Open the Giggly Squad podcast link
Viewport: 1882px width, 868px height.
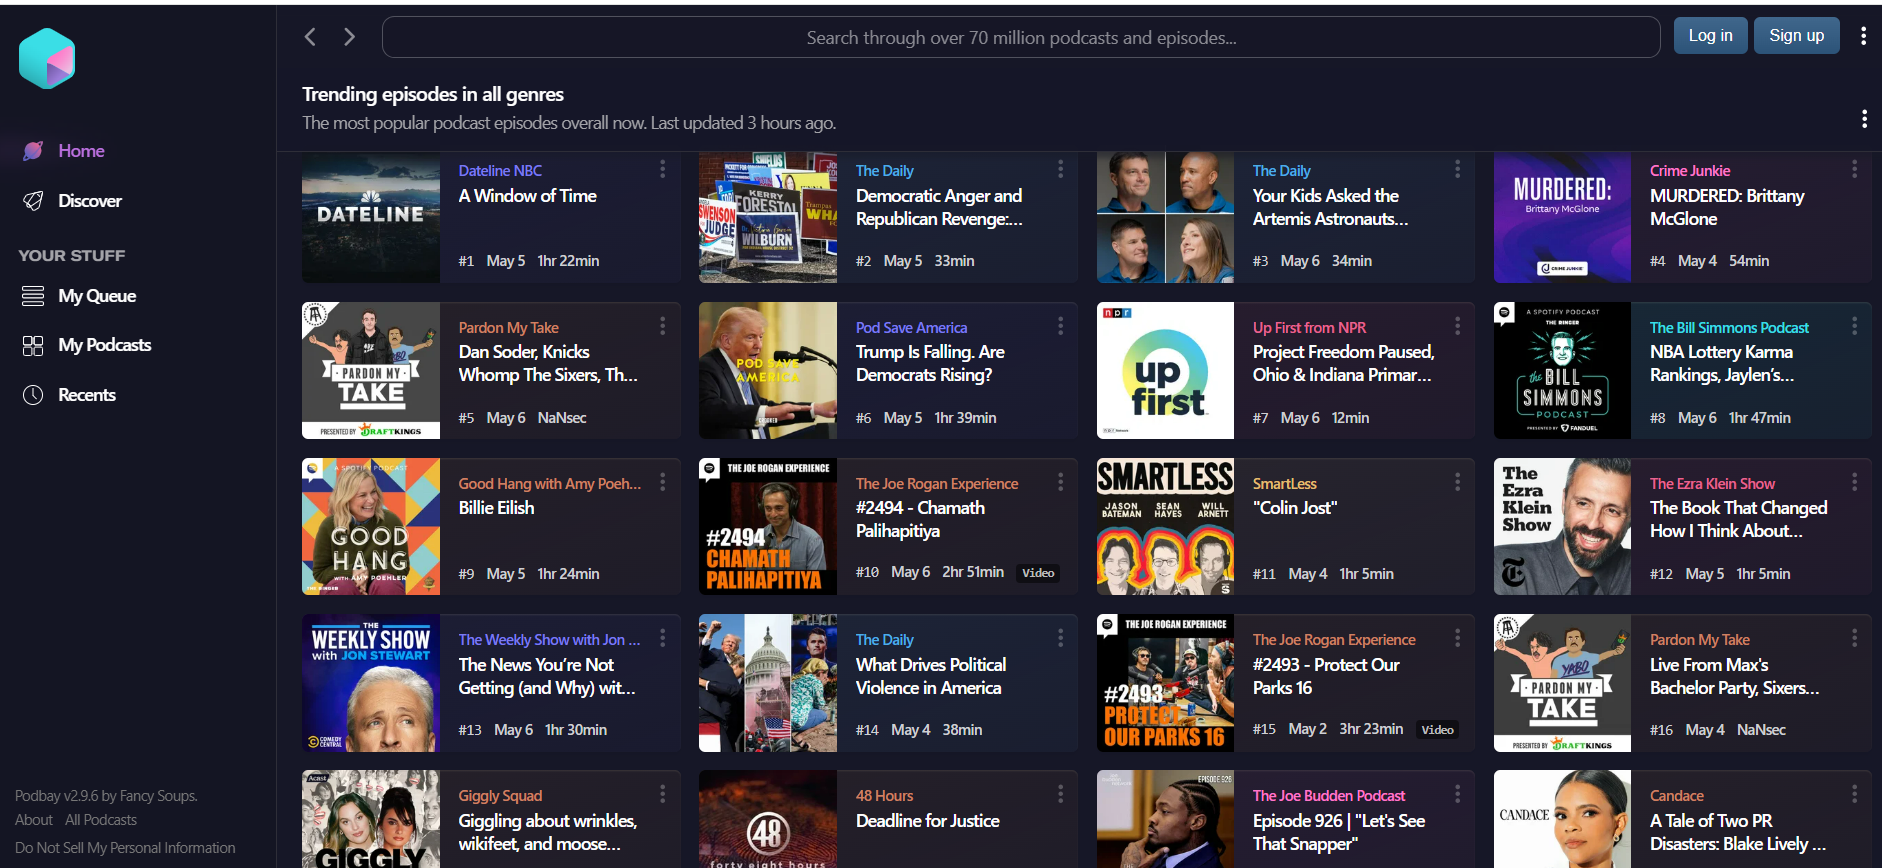click(x=500, y=796)
